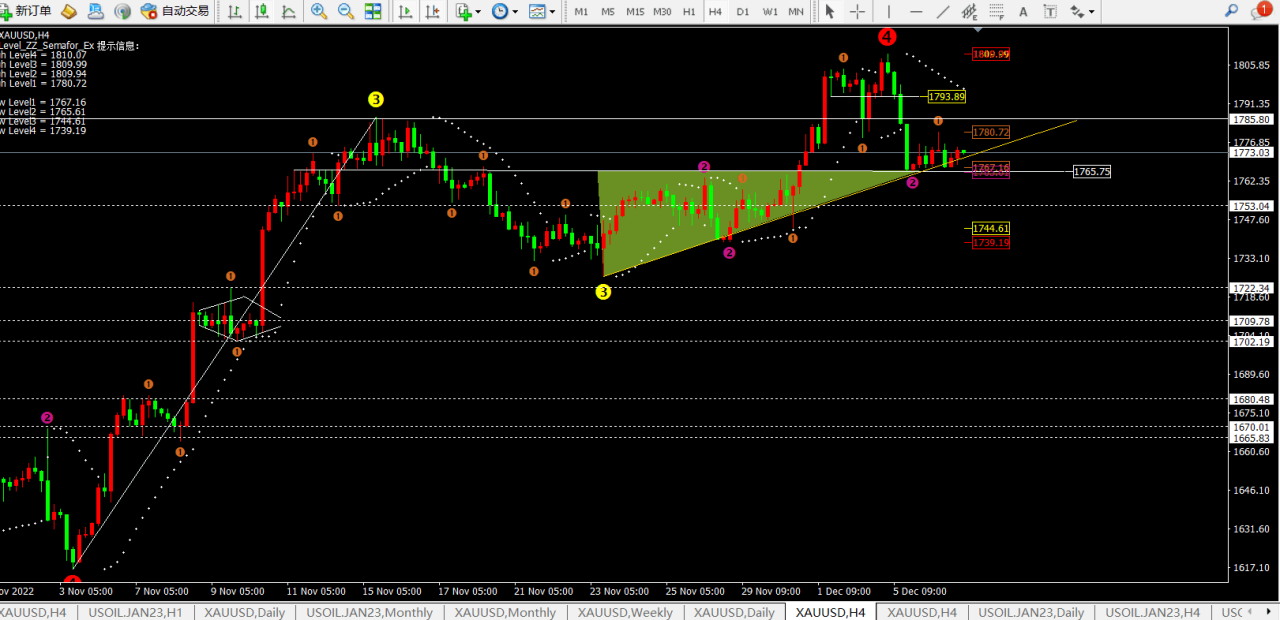
Task: Select M15 timeframe
Action: (x=635, y=12)
